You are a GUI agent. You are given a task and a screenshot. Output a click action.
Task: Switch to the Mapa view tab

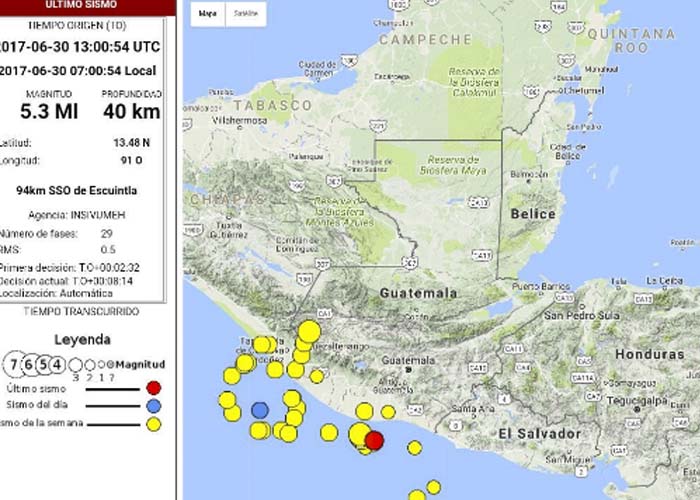[x=208, y=14]
